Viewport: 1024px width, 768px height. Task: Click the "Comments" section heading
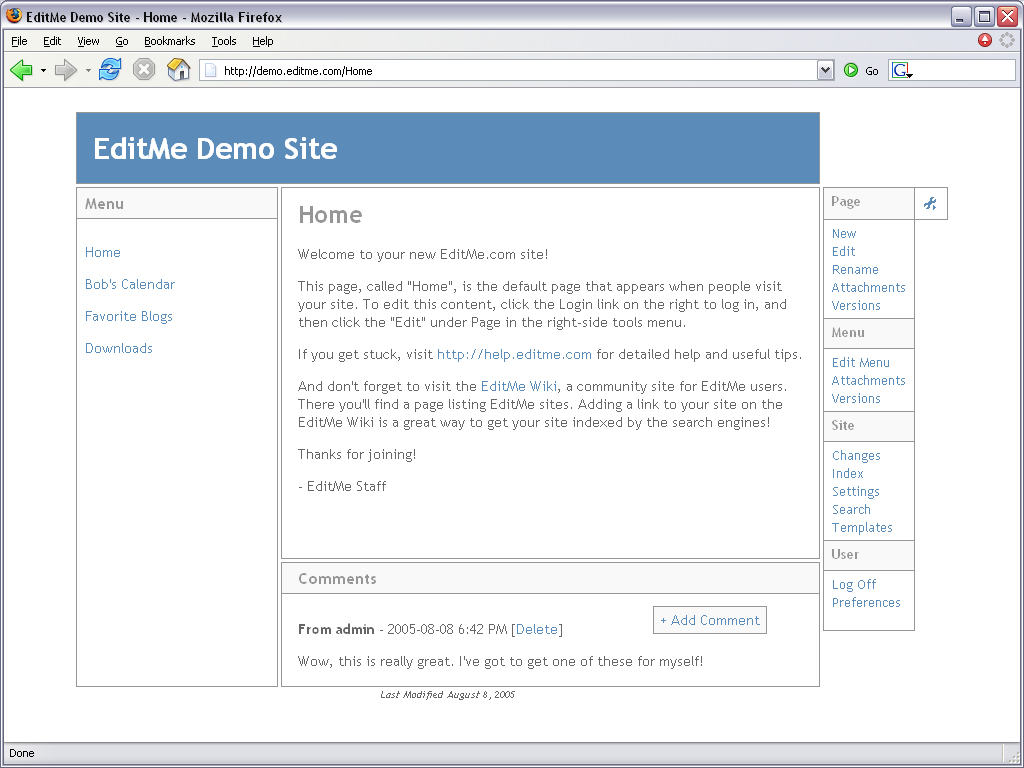tap(337, 579)
